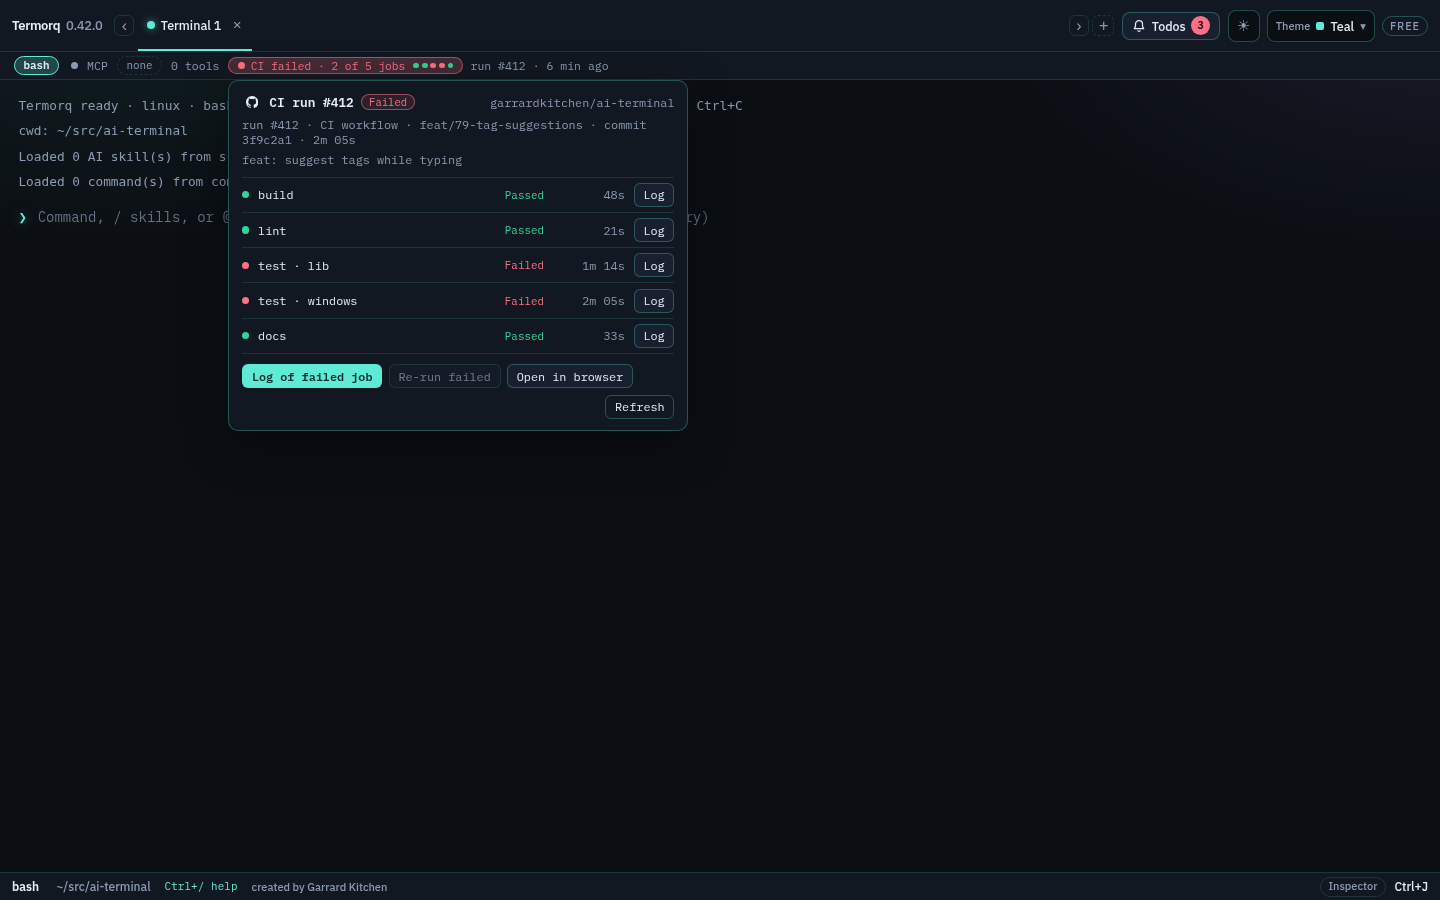Click Ctrl+/ help in the status bar
Image resolution: width=1440 pixels, height=900 pixels.
[x=201, y=887]
